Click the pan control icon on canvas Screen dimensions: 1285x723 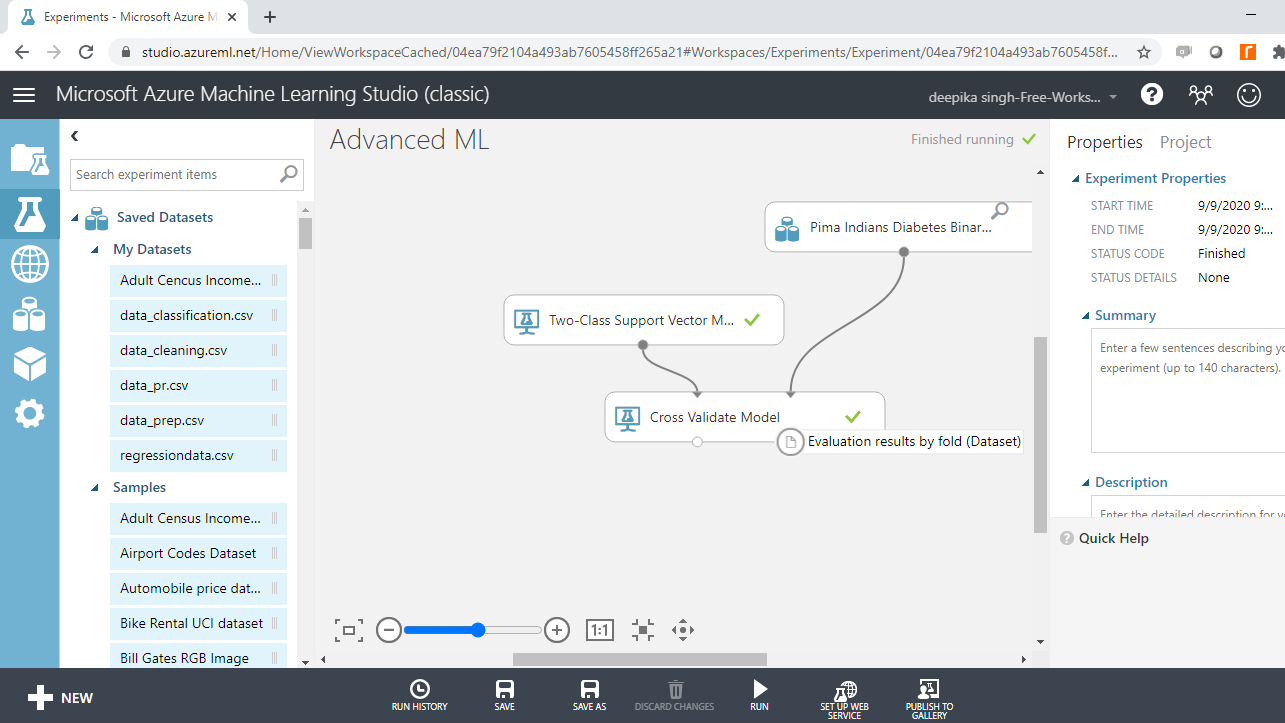point(683,630)
